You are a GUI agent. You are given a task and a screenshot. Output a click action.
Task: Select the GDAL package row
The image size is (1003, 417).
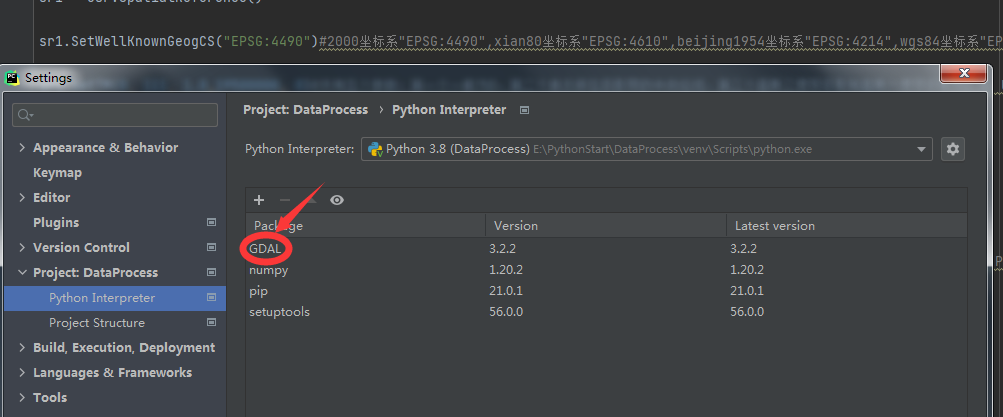[x=606, y=249]
